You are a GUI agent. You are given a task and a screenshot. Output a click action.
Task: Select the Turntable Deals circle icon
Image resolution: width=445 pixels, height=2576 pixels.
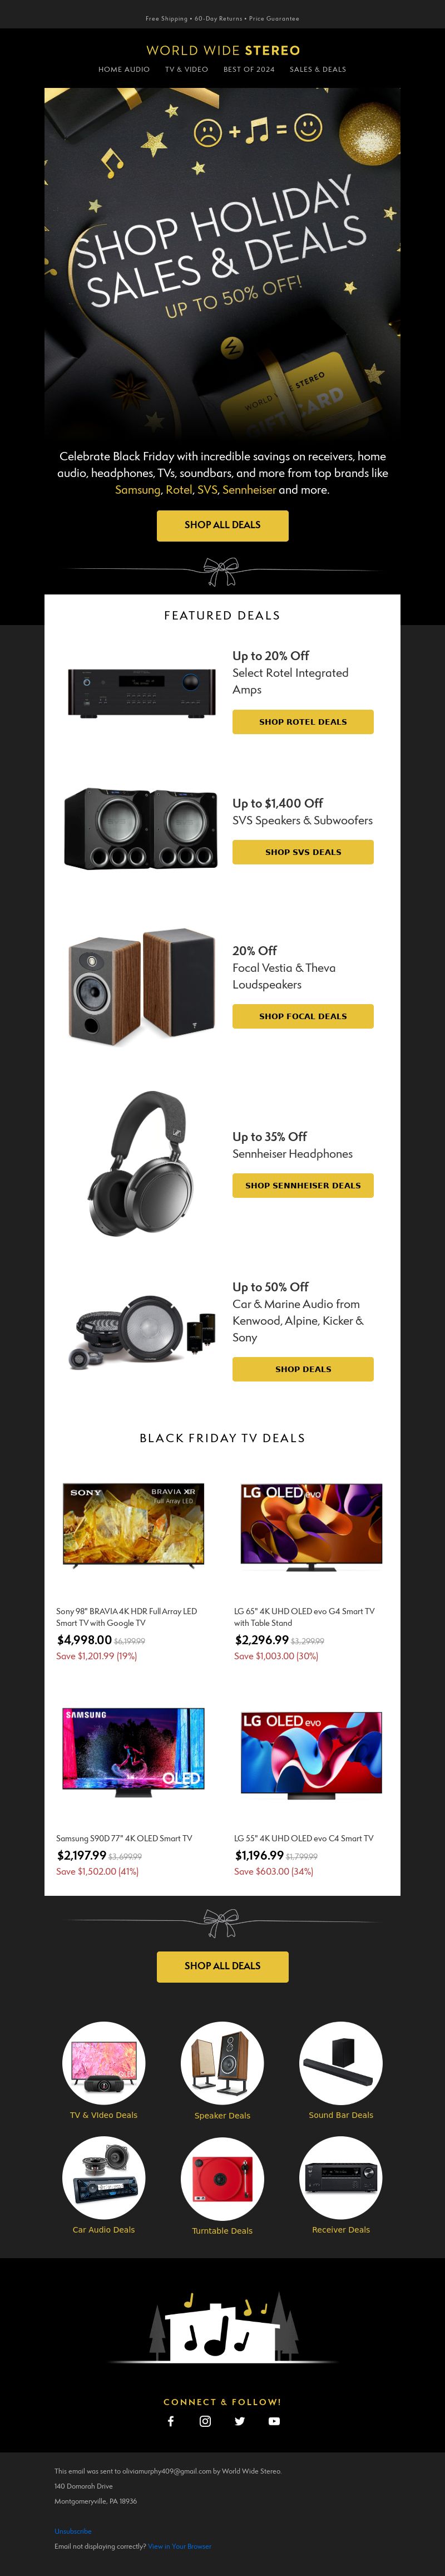click(222, 2178)
